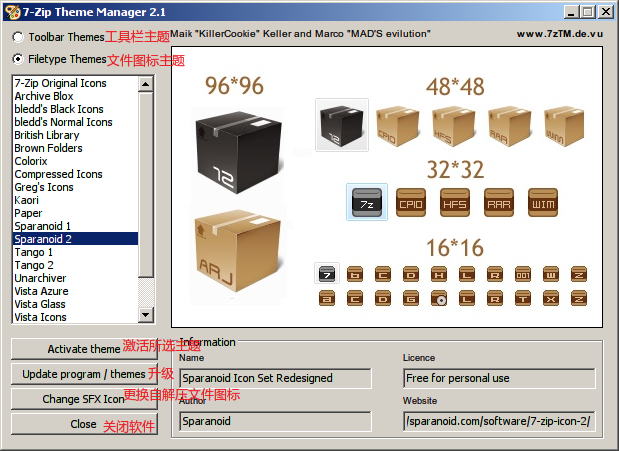This screenshot has height=451, width=619.
Task: Click the 16*16 'G' icon in bottom row
Action: 411,299
